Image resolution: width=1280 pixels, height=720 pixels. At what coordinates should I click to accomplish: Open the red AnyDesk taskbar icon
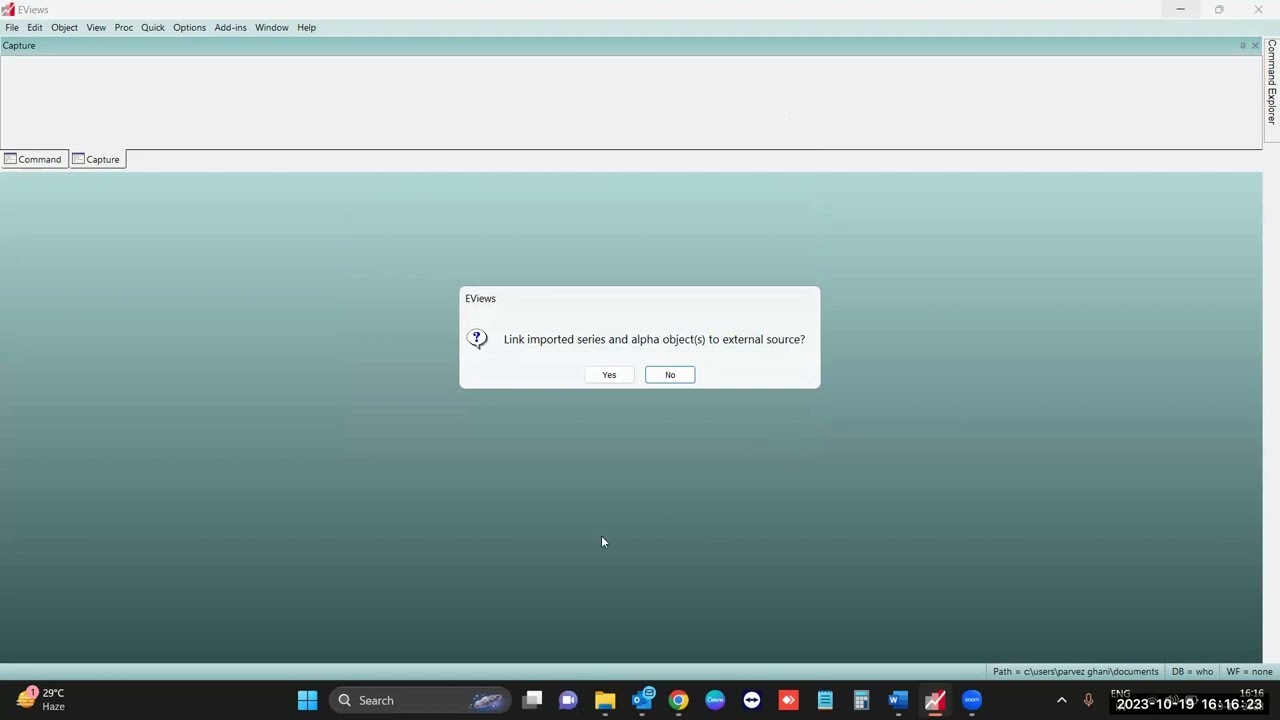coord(788,700)
